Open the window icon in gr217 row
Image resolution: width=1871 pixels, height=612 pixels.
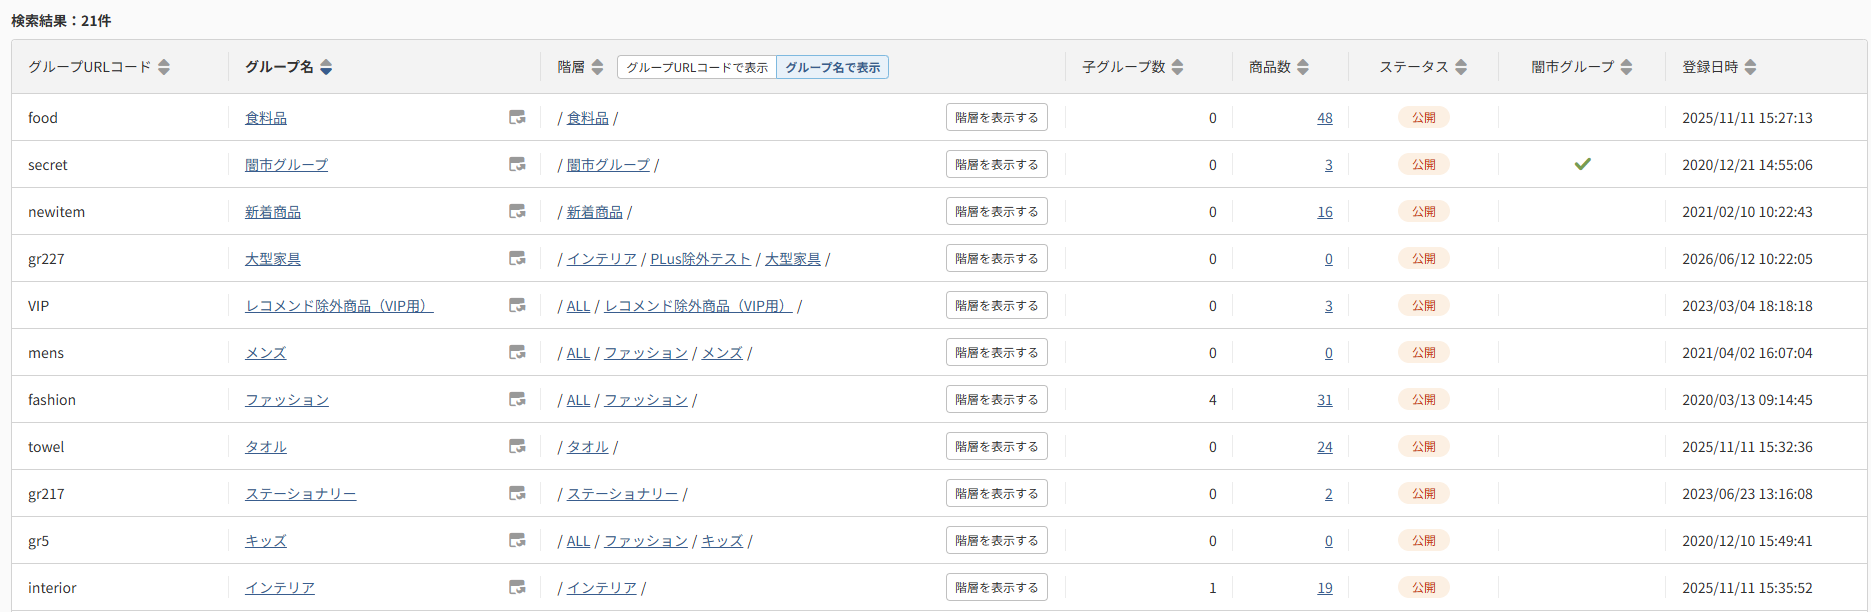[x=517, y=494]
